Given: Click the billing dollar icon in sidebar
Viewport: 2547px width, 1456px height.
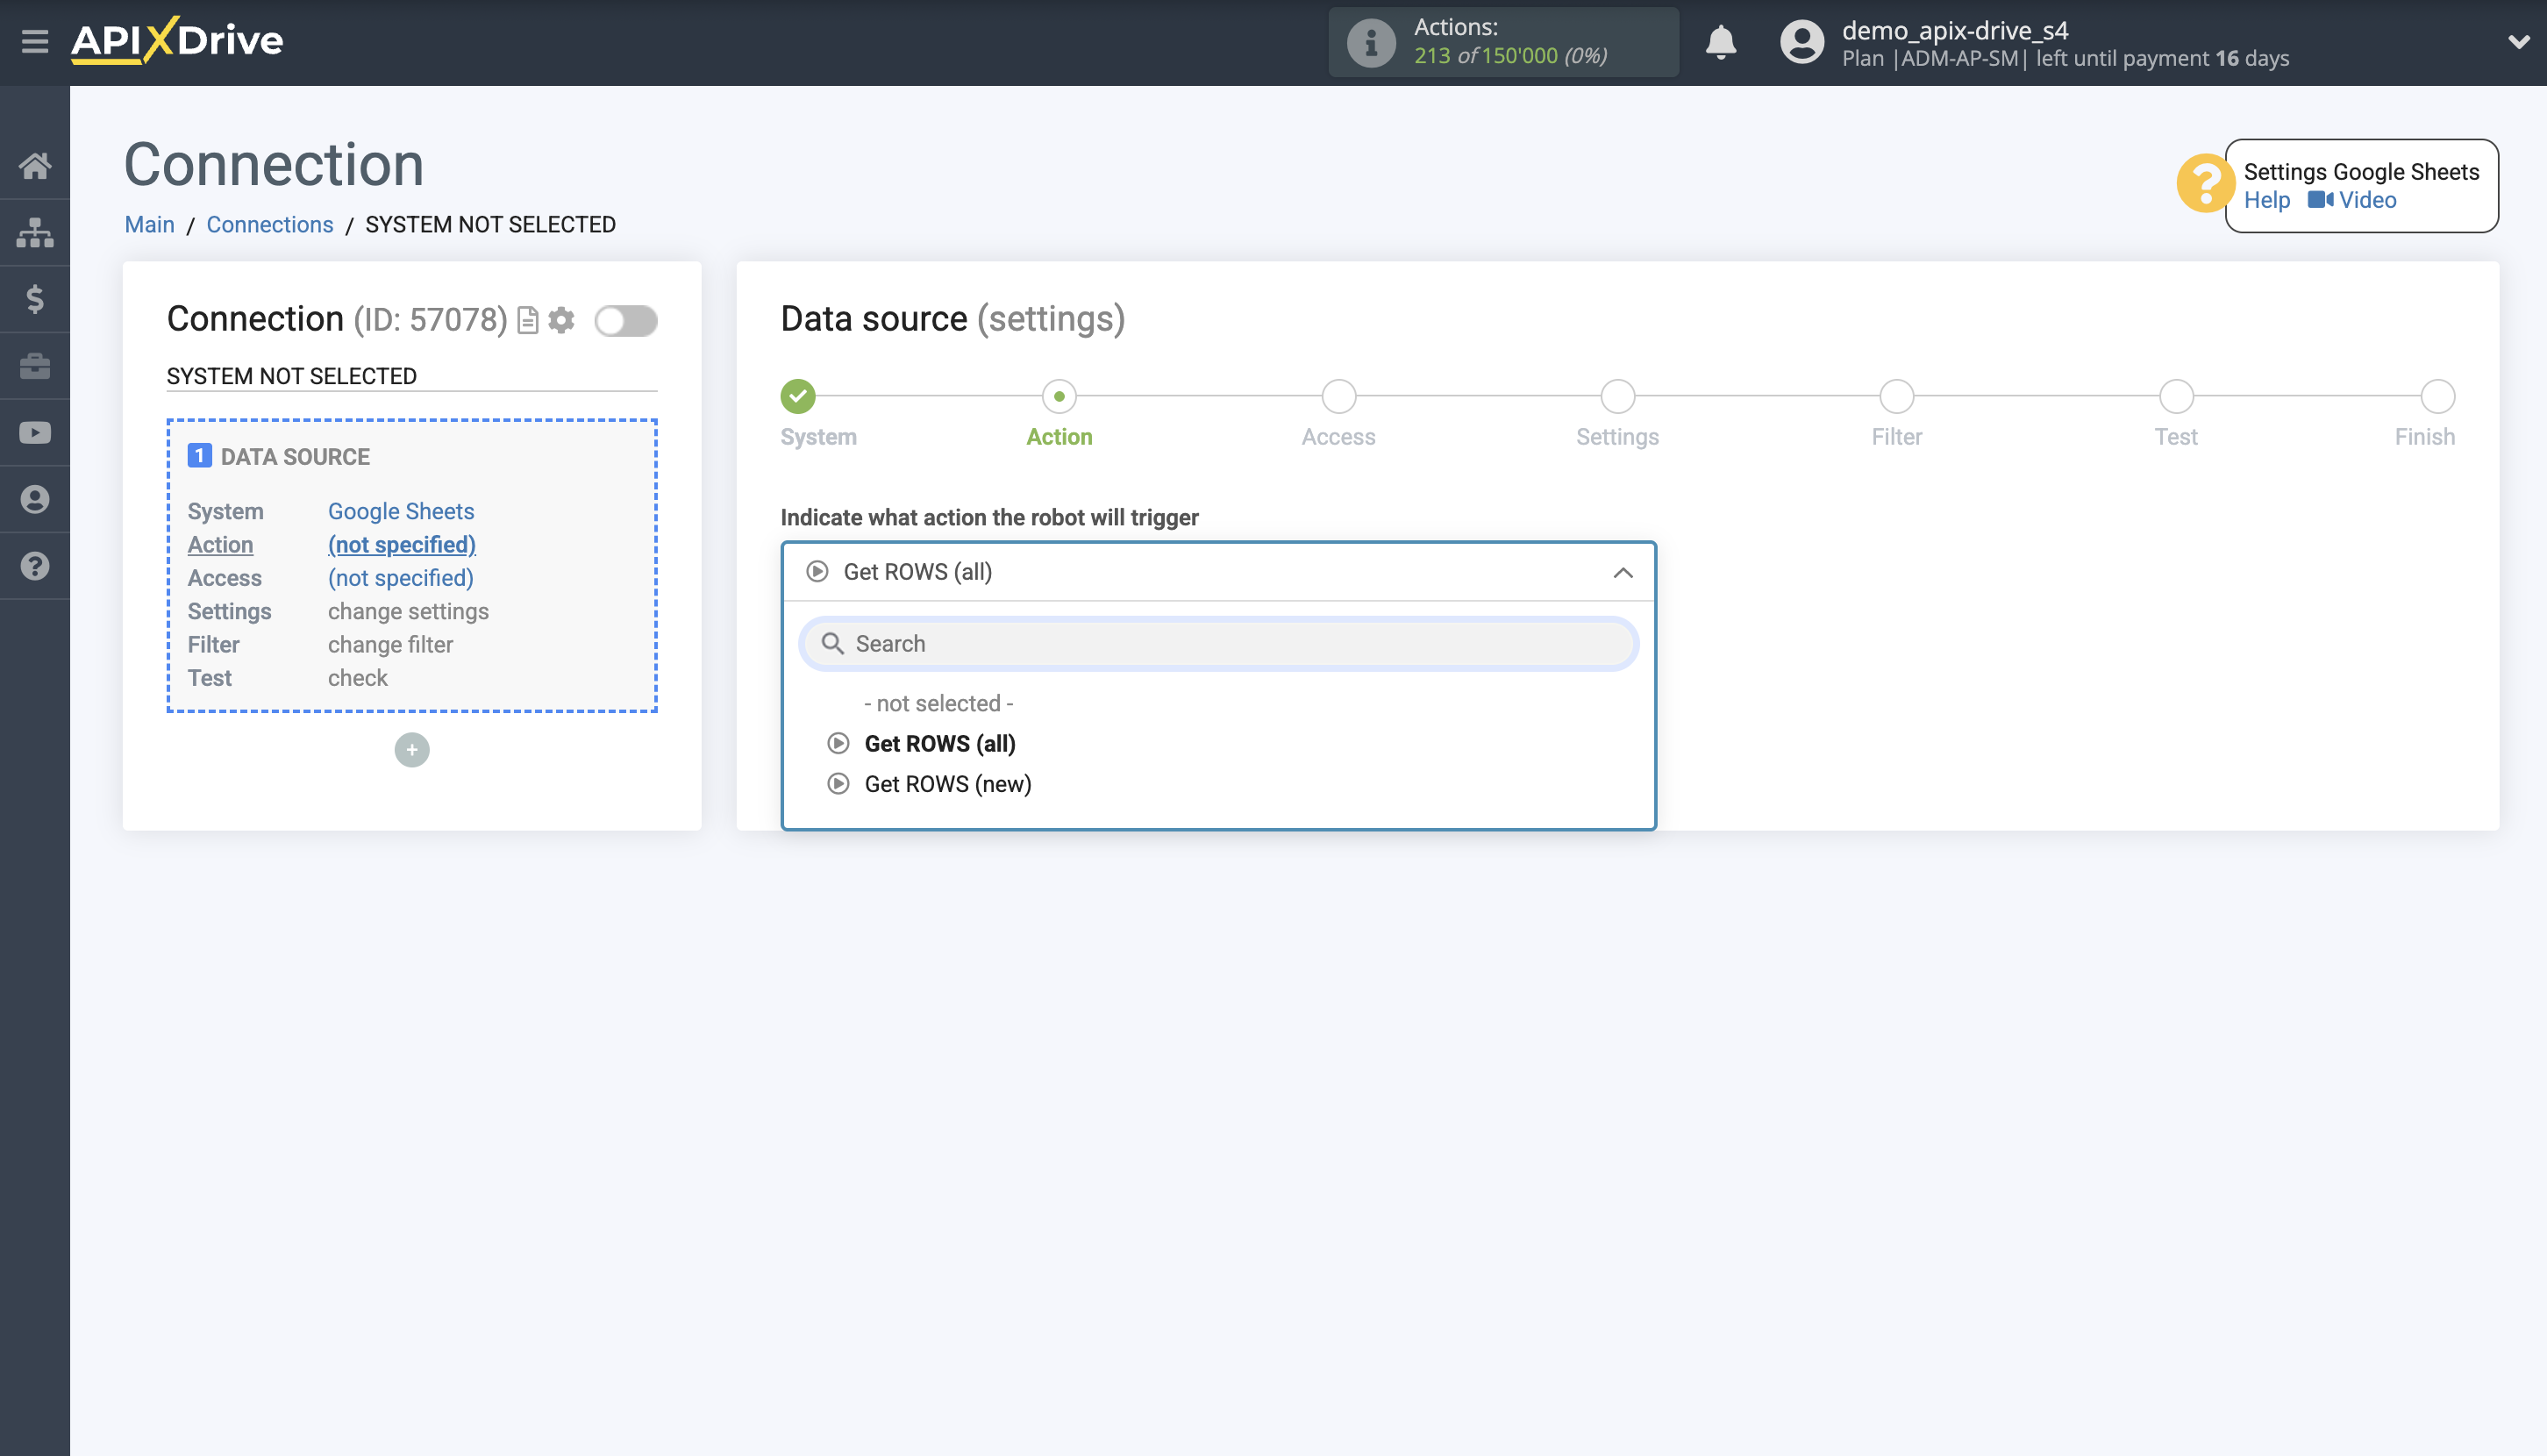Looking at the screenshot, I should click(36, 299).
